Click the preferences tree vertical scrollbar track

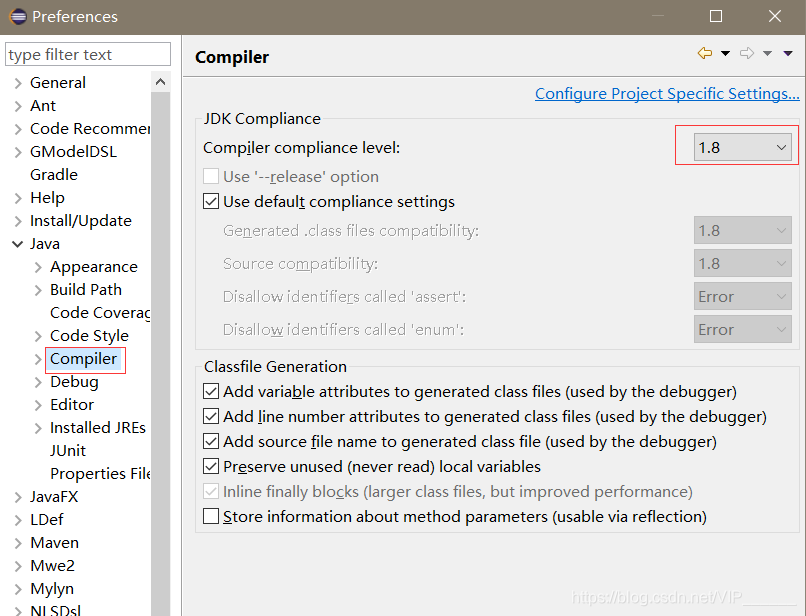[160, 354]
